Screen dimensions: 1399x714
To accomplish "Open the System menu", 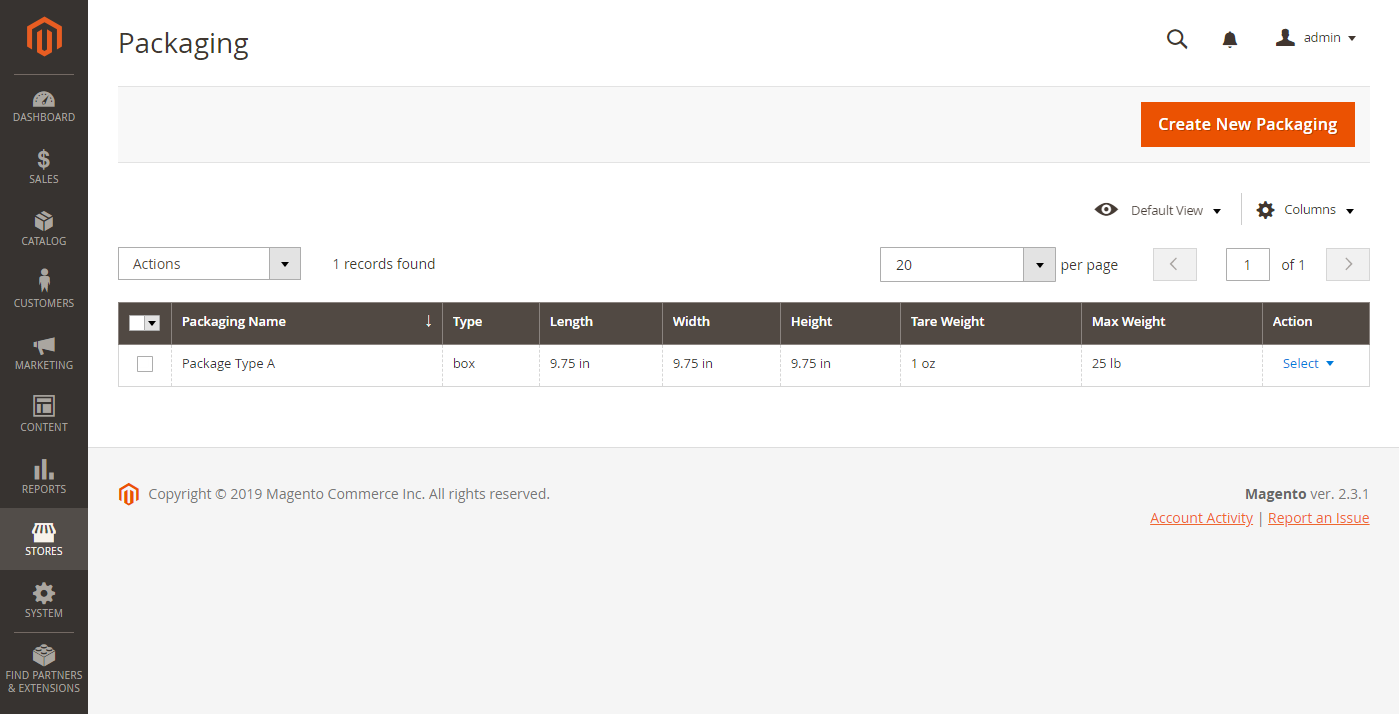I will pos(44,601).
